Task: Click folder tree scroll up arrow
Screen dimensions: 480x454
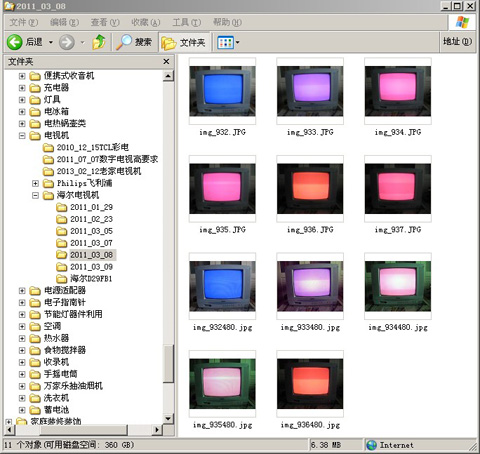Action: pyautogui.click(x=168, y=76)
